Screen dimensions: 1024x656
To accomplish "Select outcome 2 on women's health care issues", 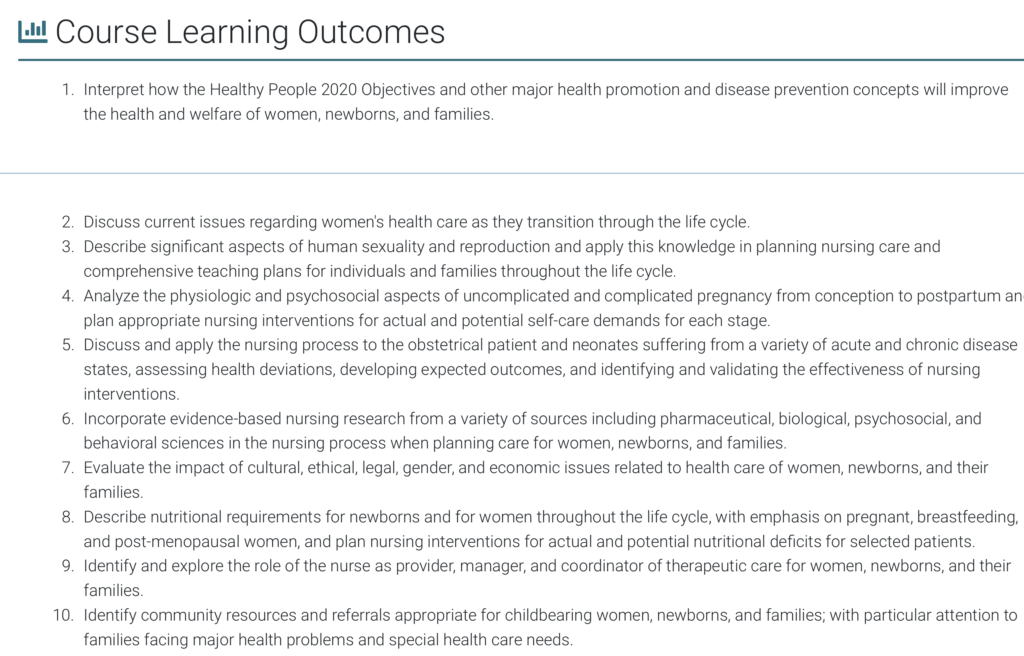I will pyautogui.click(x=416, y=222).
